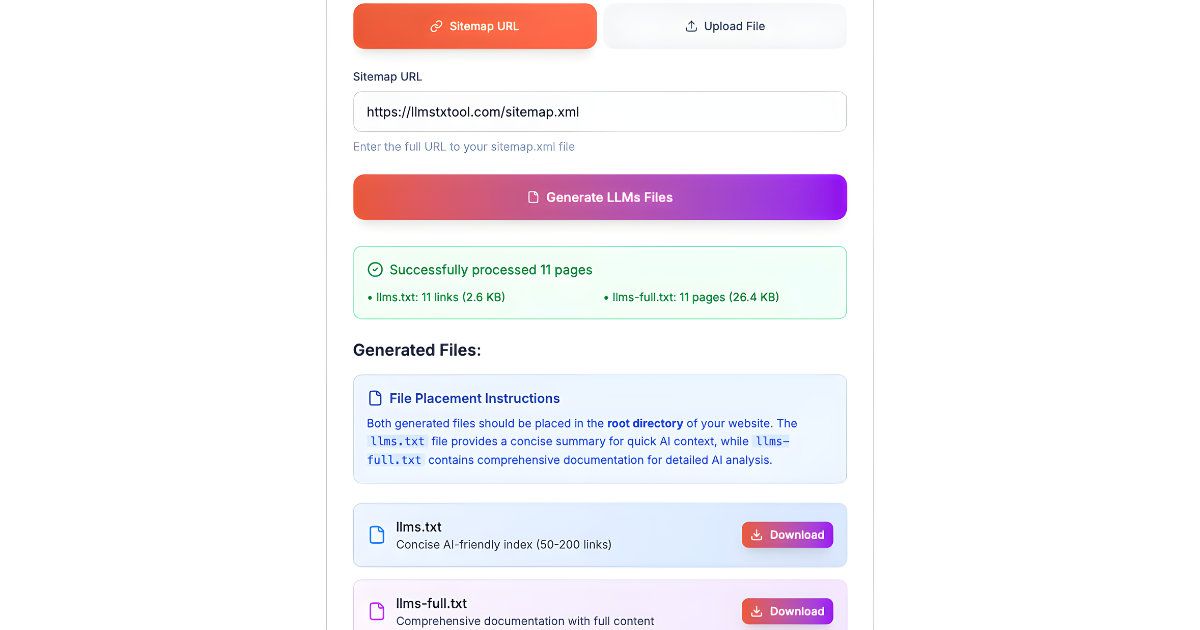This screenshot has width=1200, height=630.
Task: Click the 'llms-full.txt: 11 pages' stat line
Action: tap(694, 297)
